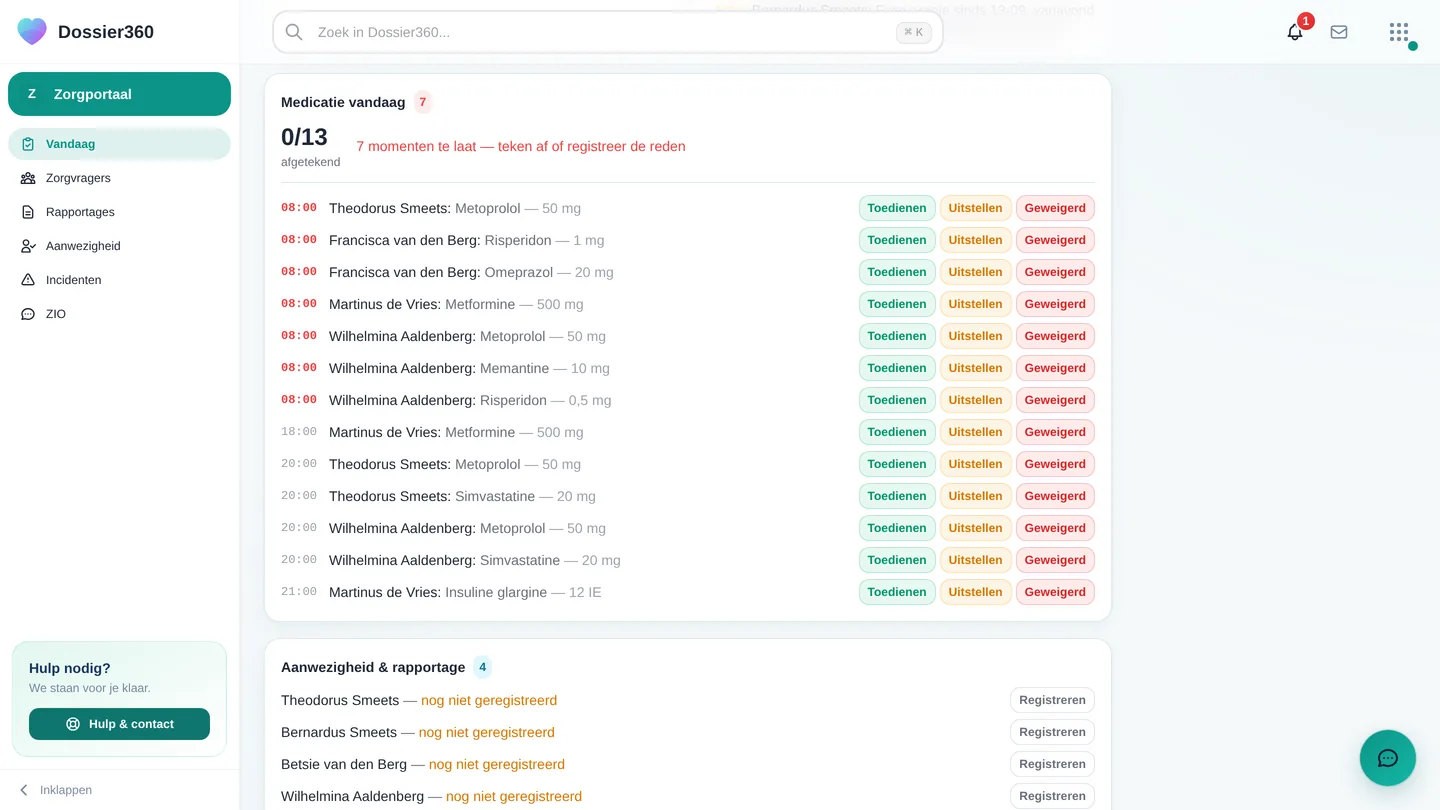The height and width of the screenshot is (810, 1440).
Task: Mark Wilhelmina's Risperidon 0,5 mg Geweigerd
Action: click(x=1055, y=400)
